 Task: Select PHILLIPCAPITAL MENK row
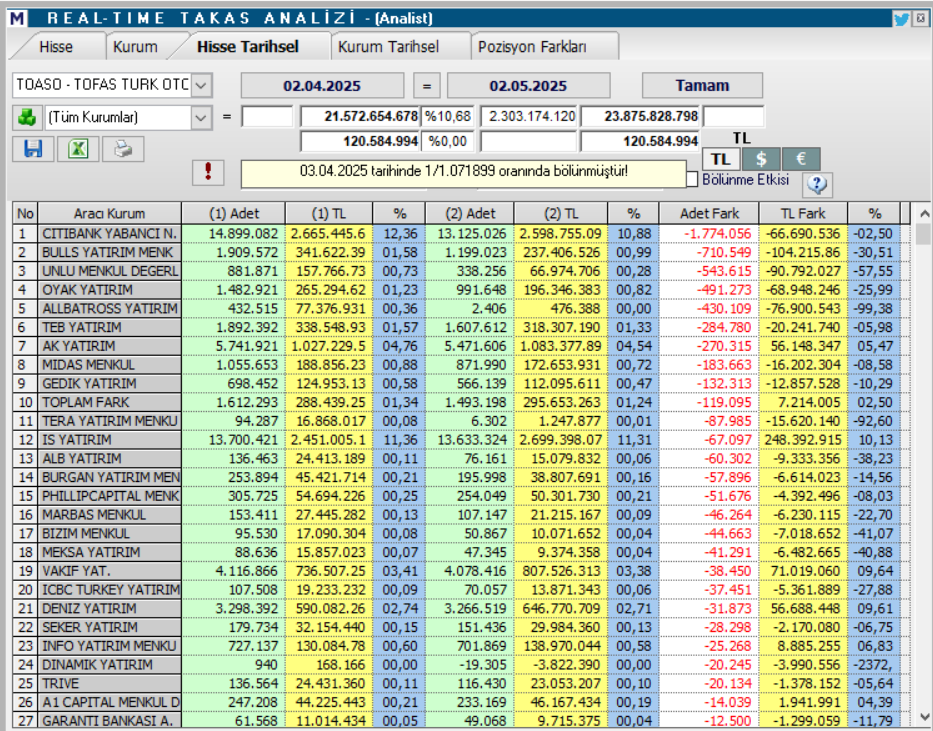(x=462, y=496)
